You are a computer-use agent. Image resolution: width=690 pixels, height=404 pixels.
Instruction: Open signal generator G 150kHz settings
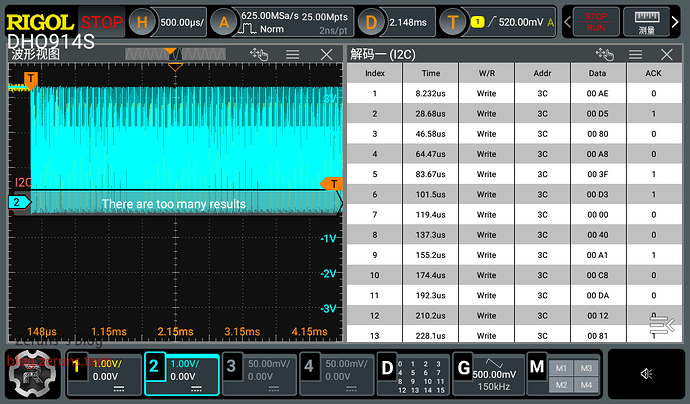pos(487,373)
